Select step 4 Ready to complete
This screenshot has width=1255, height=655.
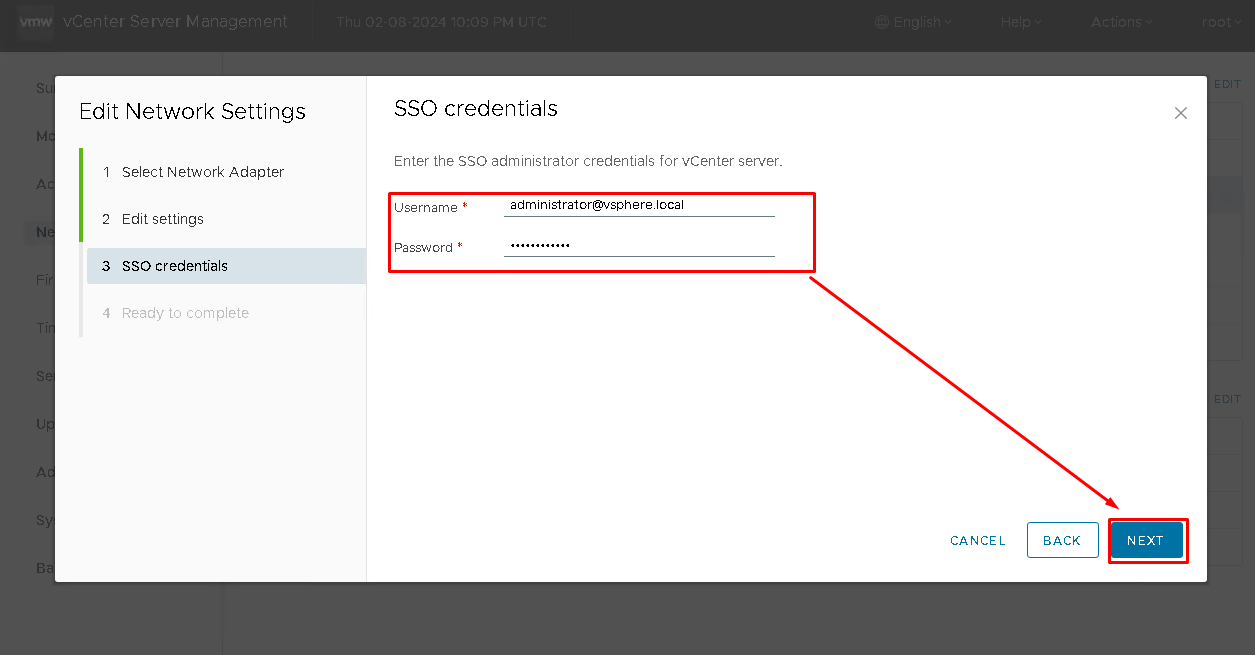pos(226,313)
